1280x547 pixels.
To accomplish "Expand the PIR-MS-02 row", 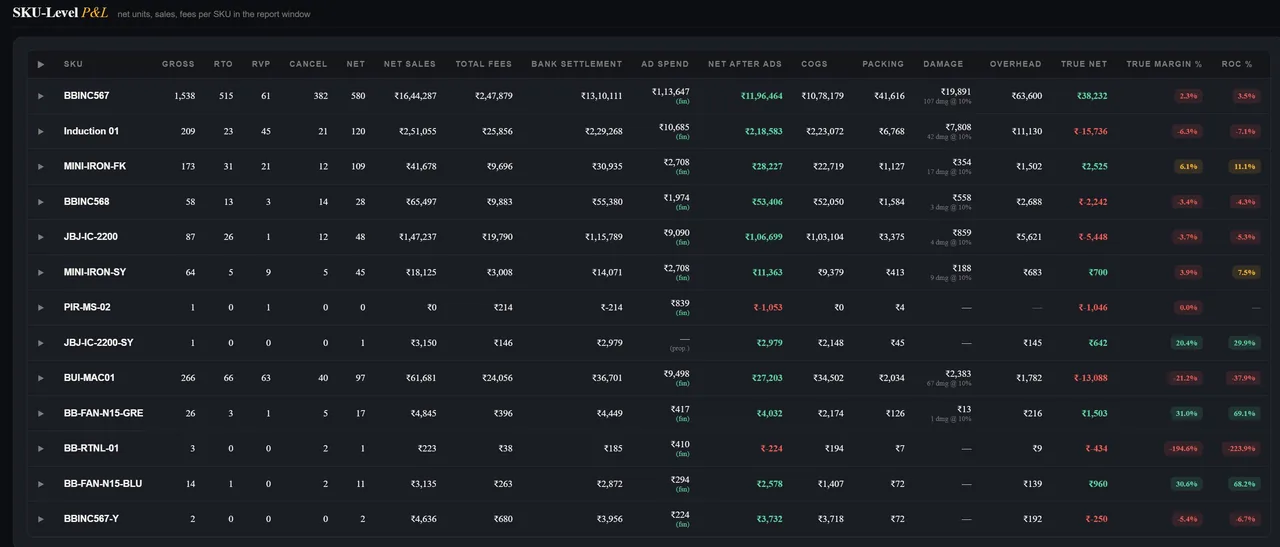I will click(x=41, y=307).
